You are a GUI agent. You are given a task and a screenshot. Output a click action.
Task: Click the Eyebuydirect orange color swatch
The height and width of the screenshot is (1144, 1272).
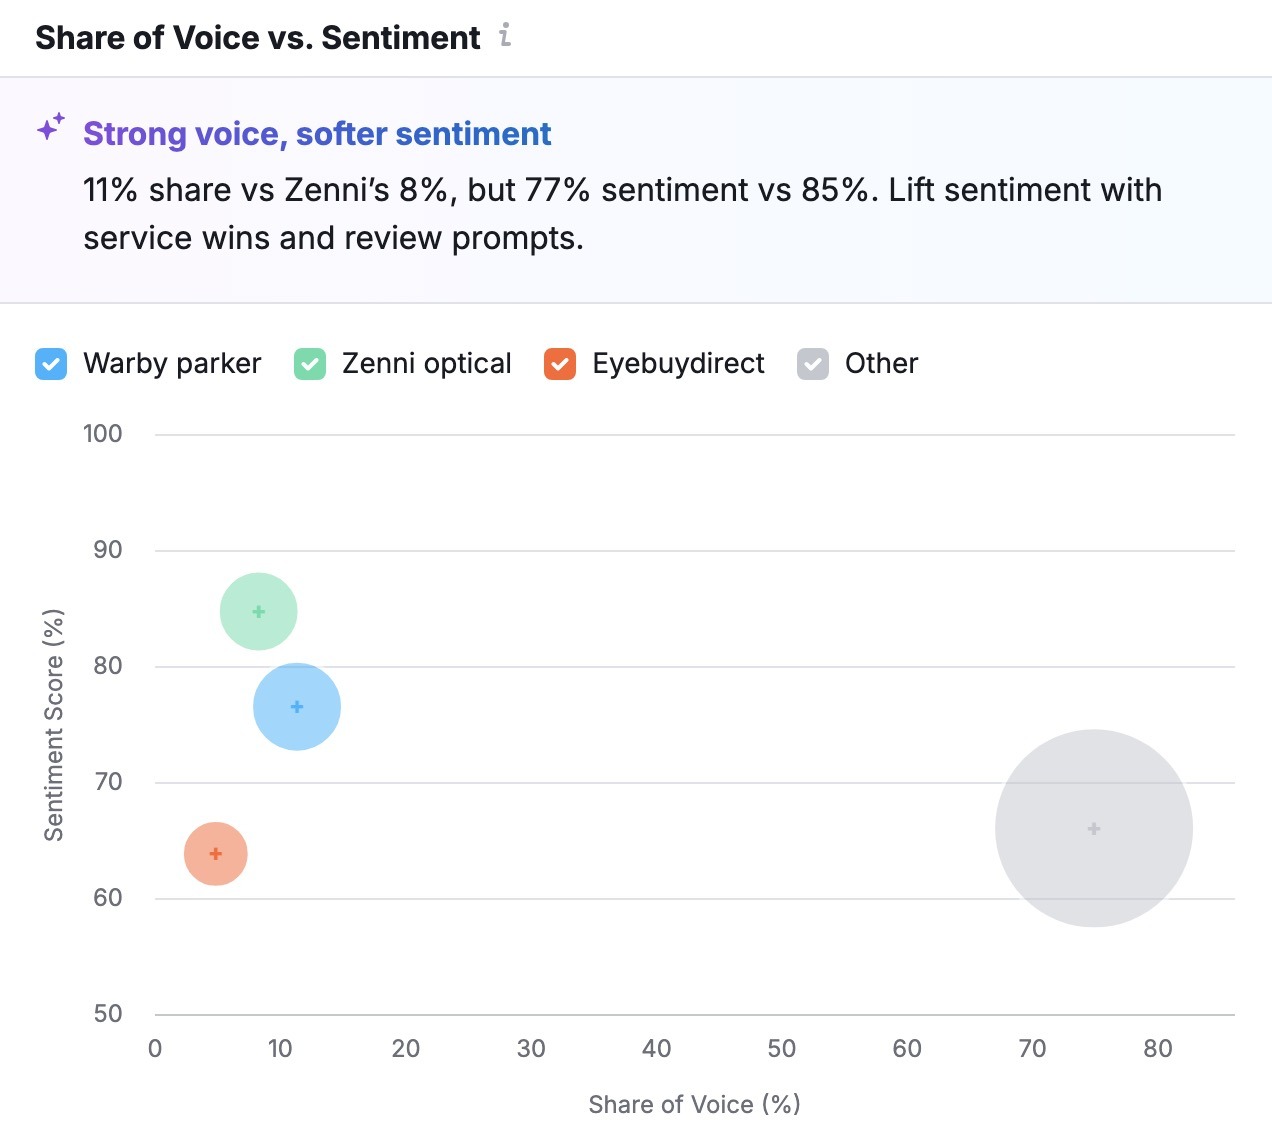point(560,364)
